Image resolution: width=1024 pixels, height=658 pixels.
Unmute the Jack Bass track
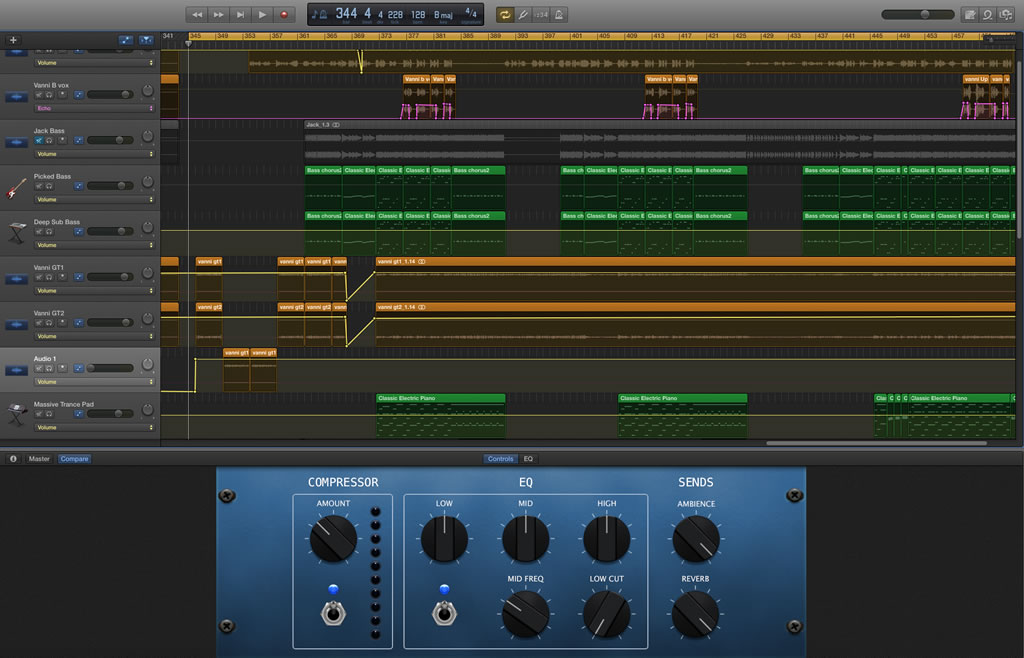pyautogui.click(x=39, y=140)
